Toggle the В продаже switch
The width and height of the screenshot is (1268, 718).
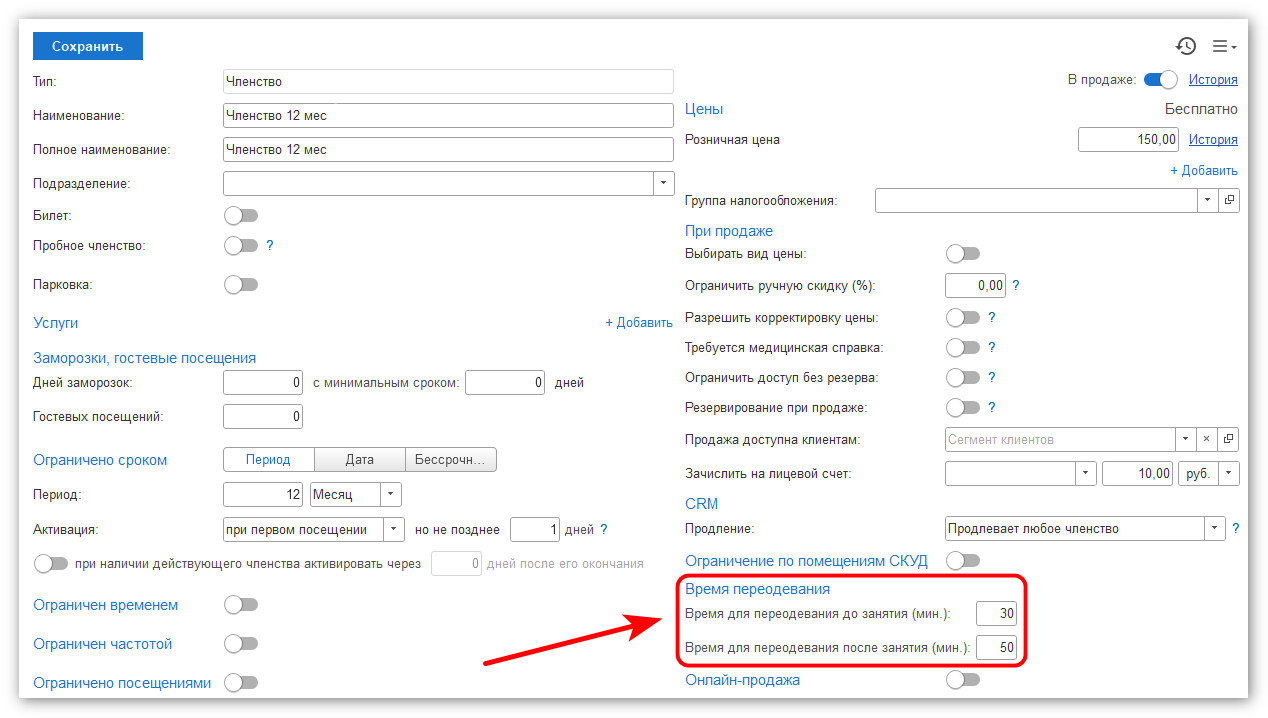1161,80
